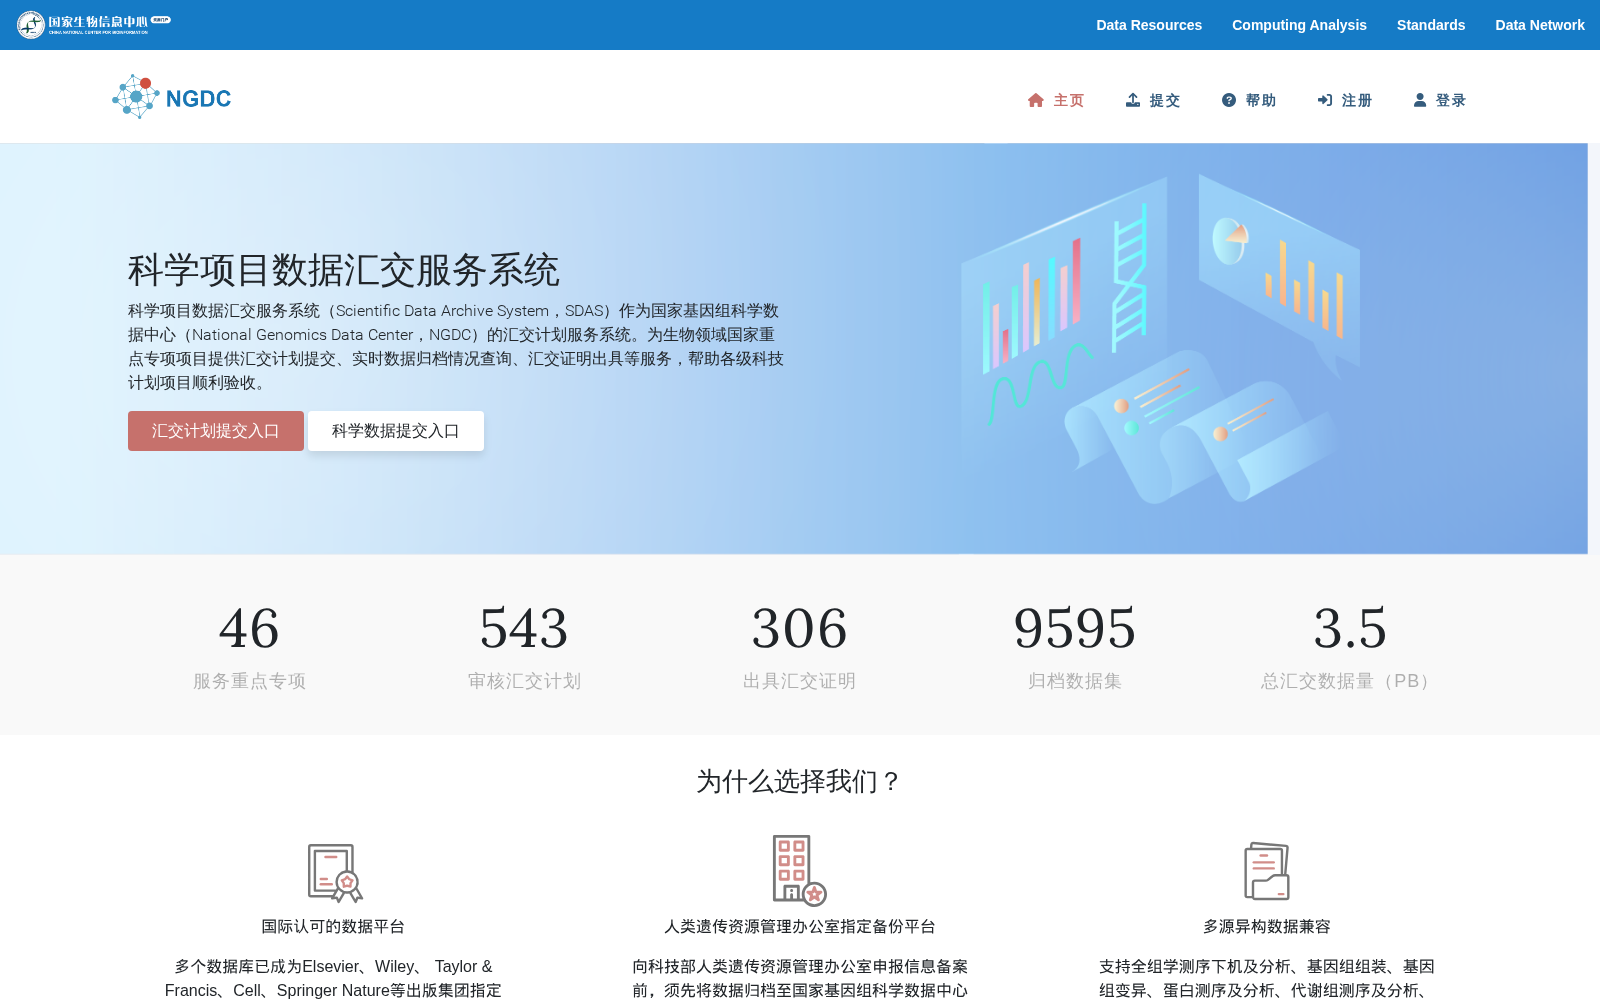Click the 汇交计划提交入口 button
The width and height of the screenshot is (1600, 1000).
coord(216,431)
